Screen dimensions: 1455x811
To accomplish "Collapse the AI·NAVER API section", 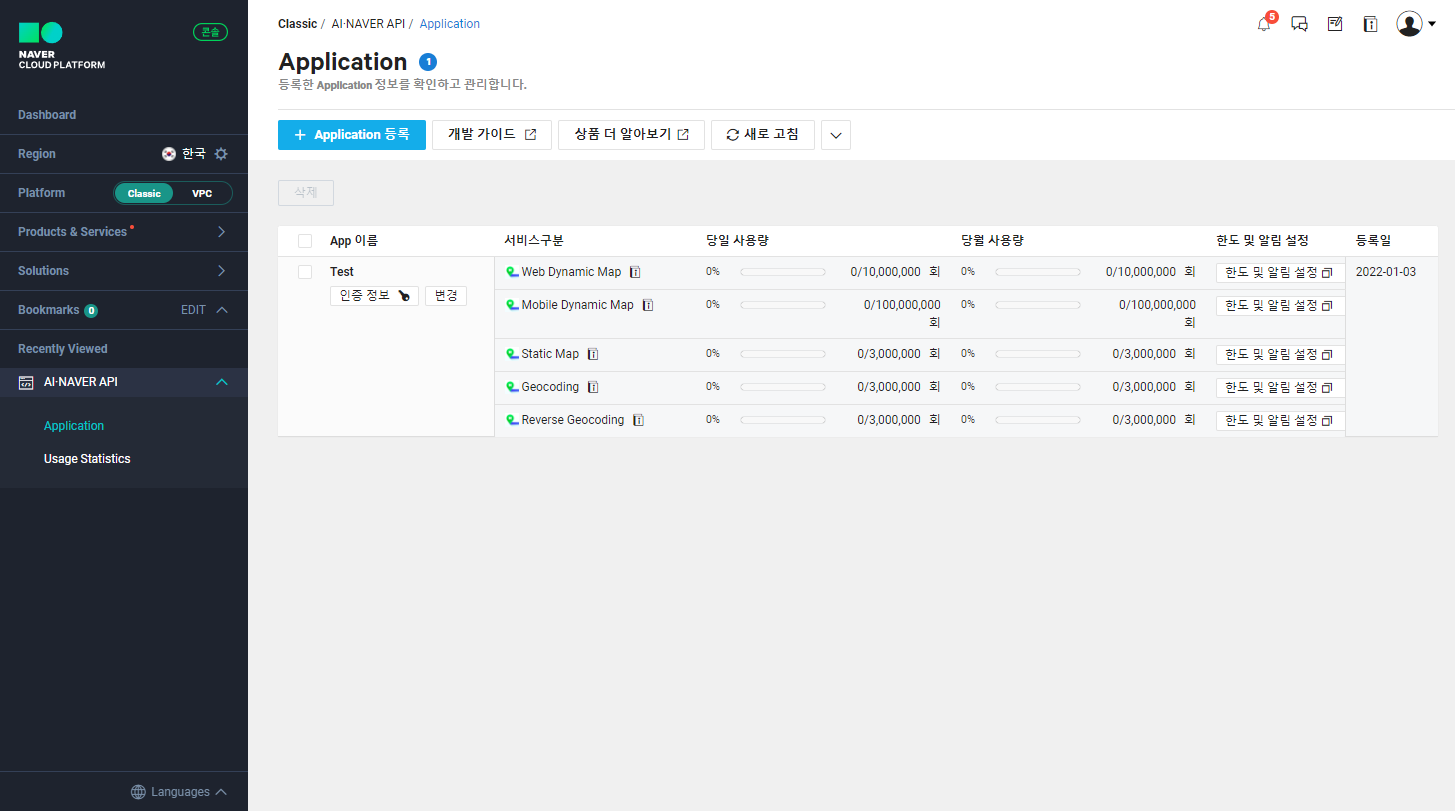I will [x=222, y=382].
